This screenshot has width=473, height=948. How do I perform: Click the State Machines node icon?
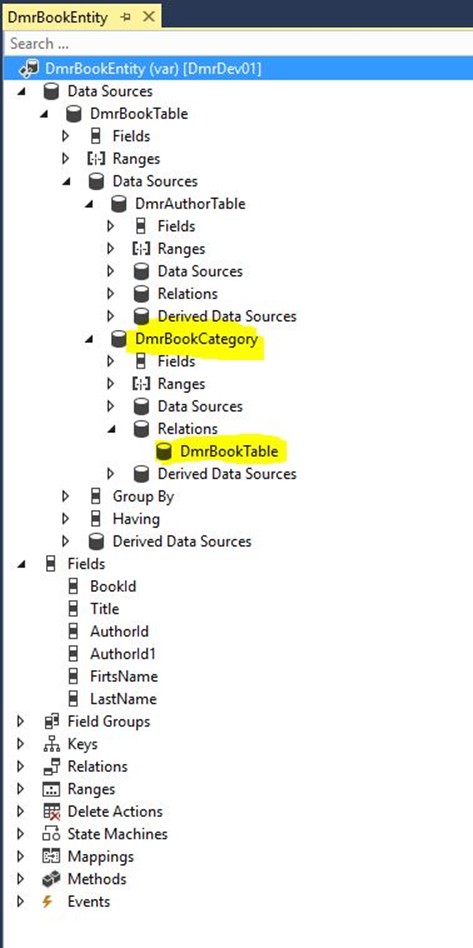coord(51,834)
